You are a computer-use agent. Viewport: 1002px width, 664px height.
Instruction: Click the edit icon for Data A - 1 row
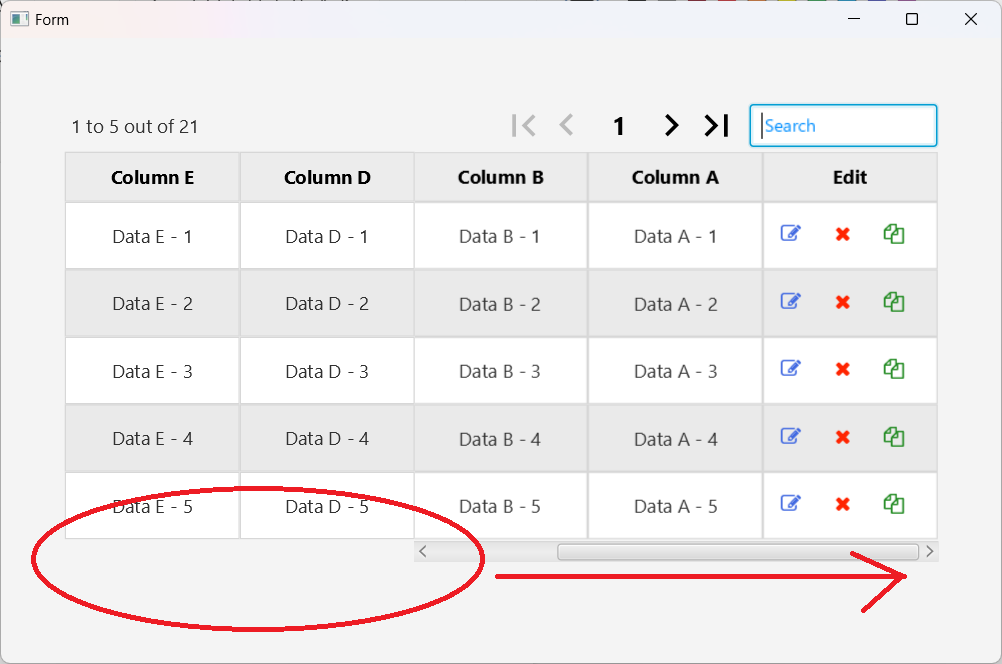[x=790, y=234]
